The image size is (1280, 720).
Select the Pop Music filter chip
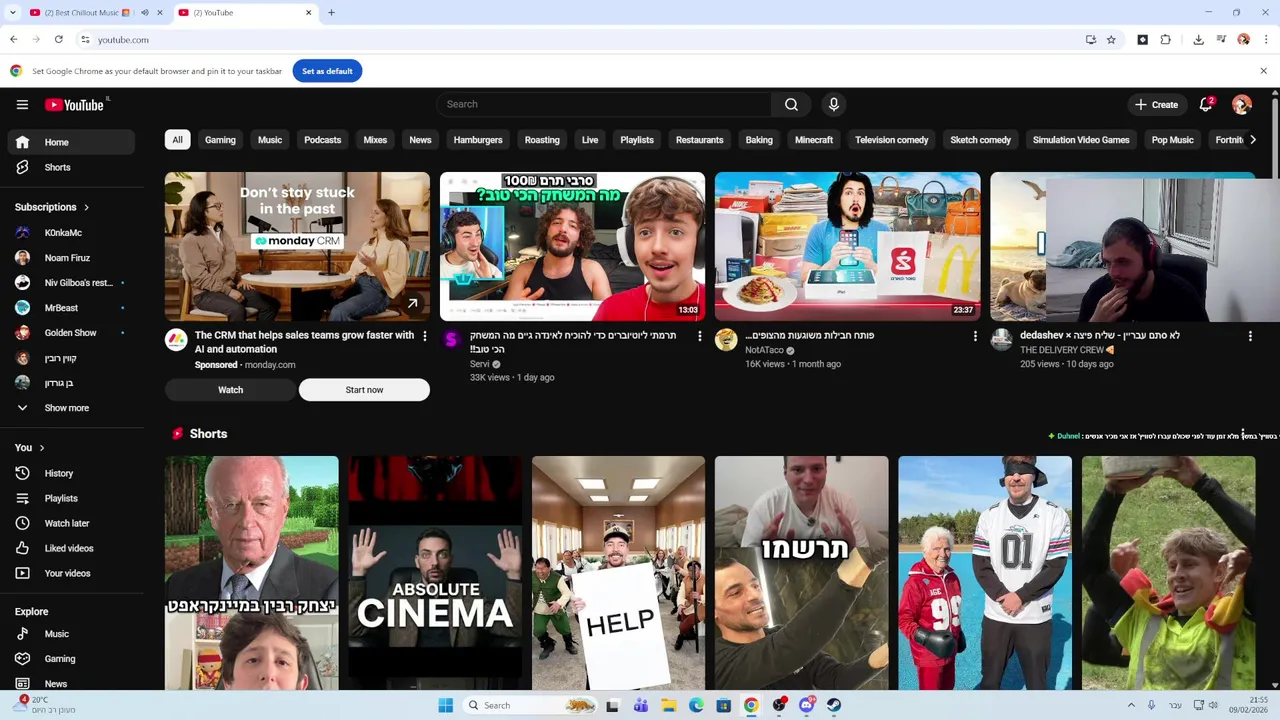1172,140
